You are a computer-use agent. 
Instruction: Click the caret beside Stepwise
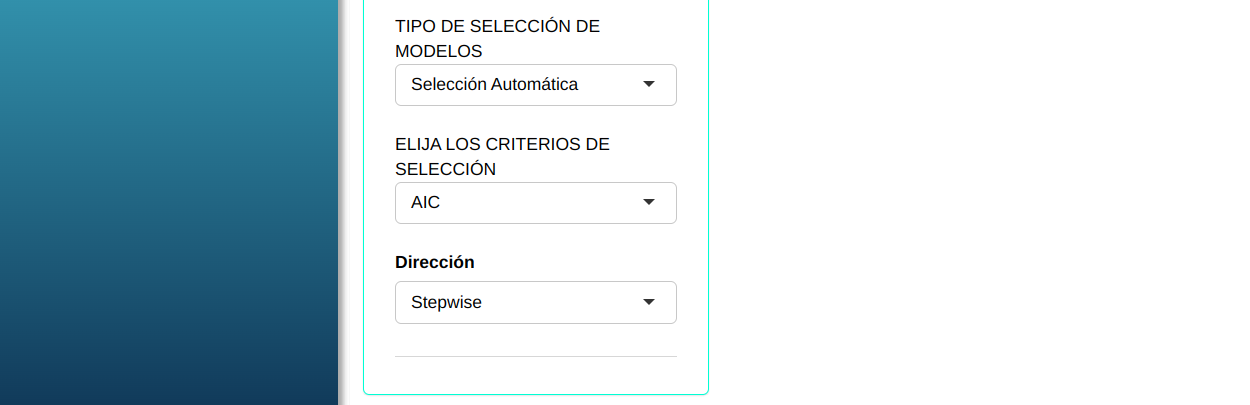(648, 302)
